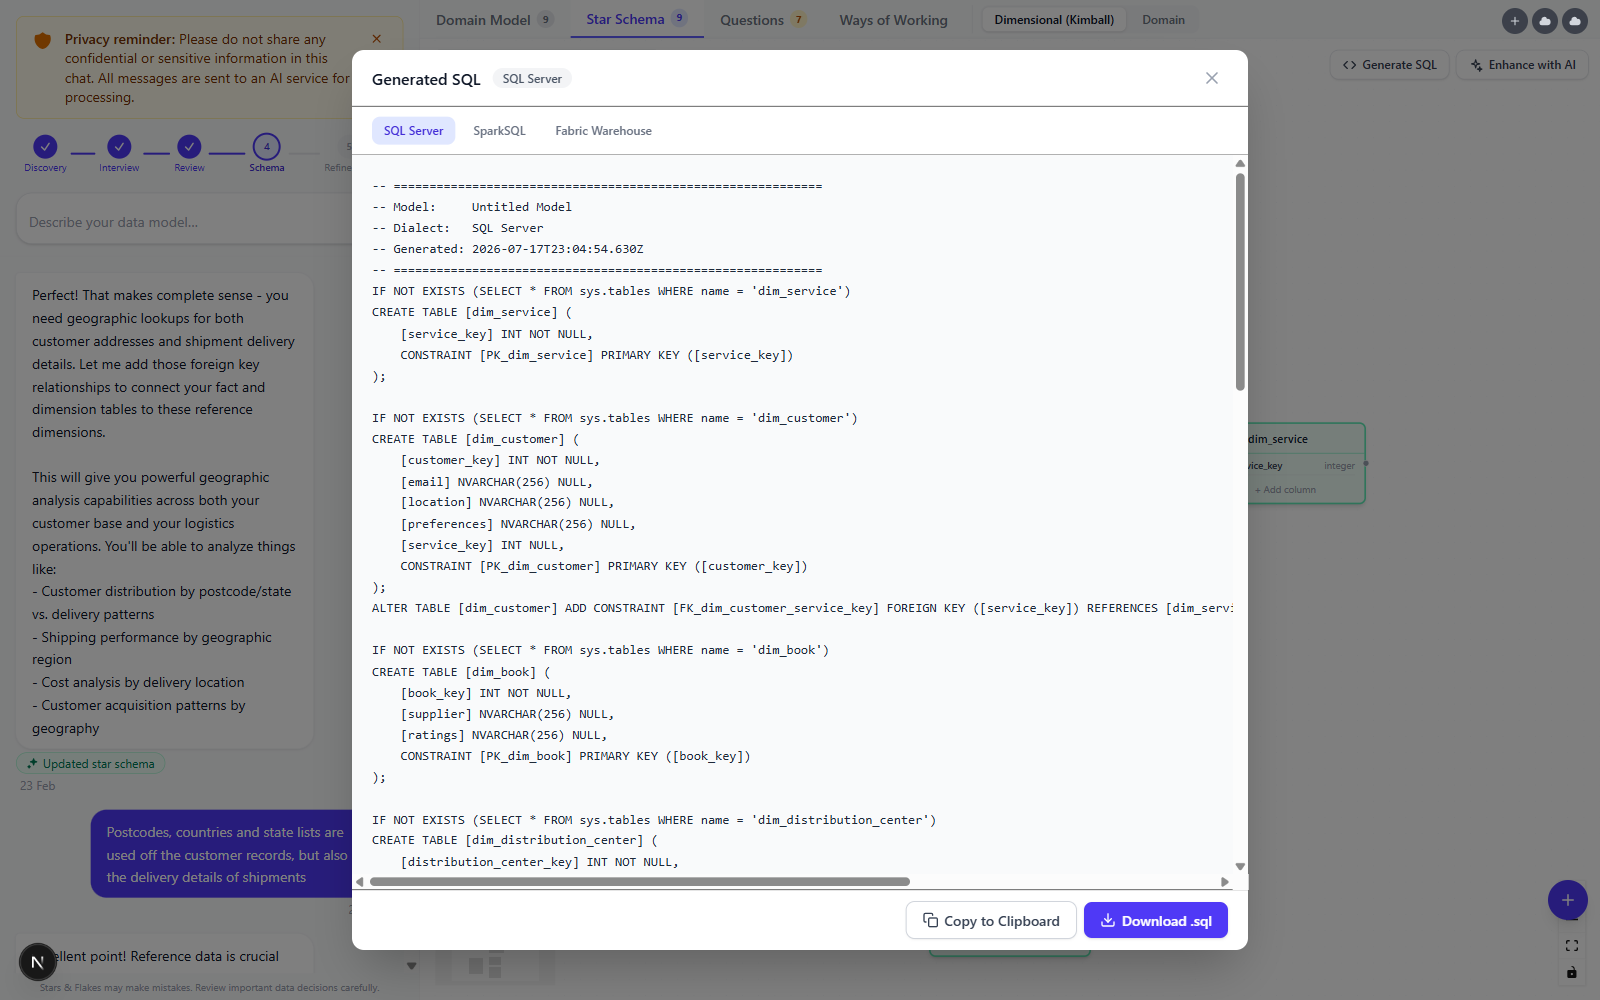Click the user message about postcodes and countries
The height and width of the screenshot is (1000, 1600).
coord(221,855)
